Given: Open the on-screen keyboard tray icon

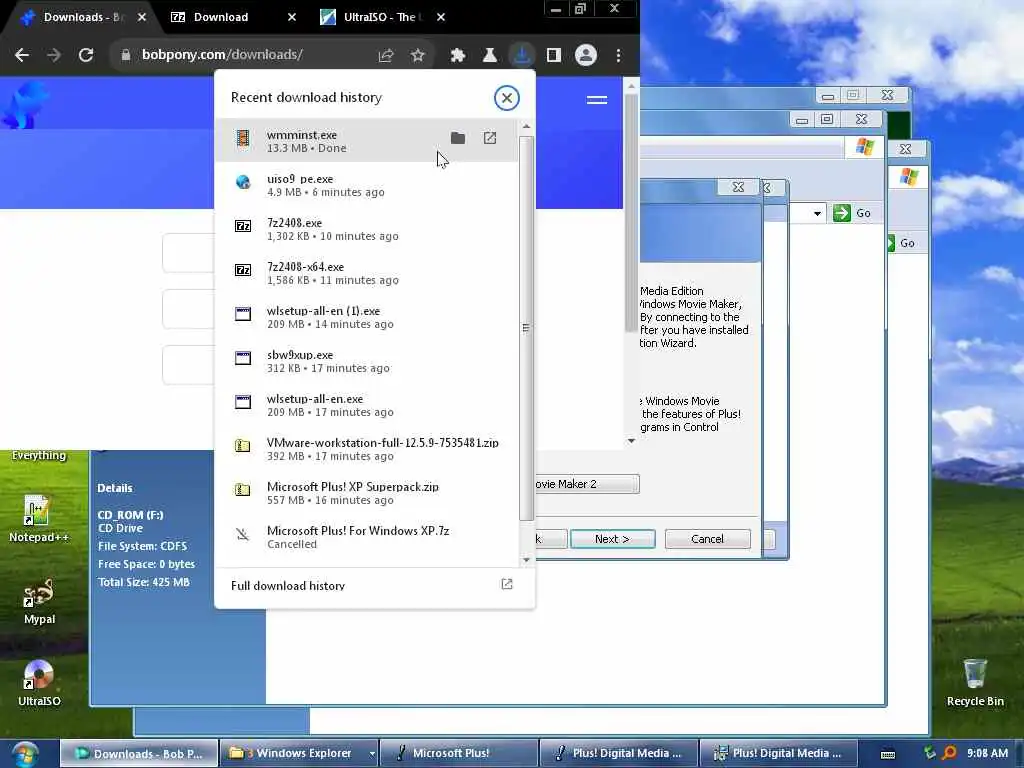Looking at the screenshot, I should pyautogui.click(x=888, y=754).
